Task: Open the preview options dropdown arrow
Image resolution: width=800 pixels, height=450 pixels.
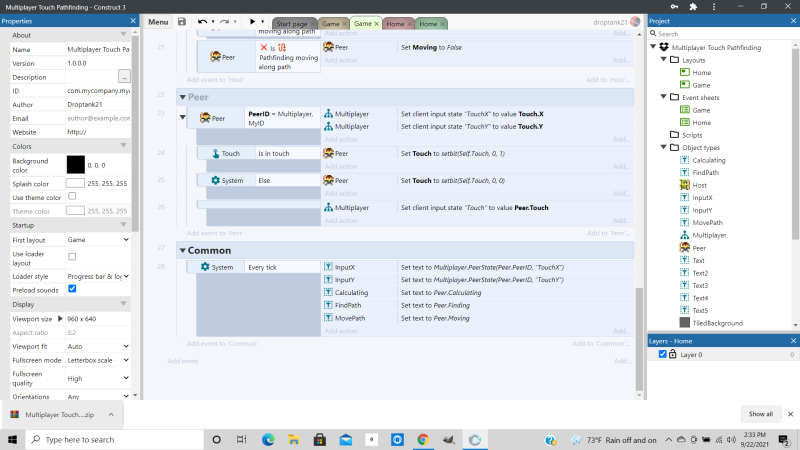Action: click(263, 22)
